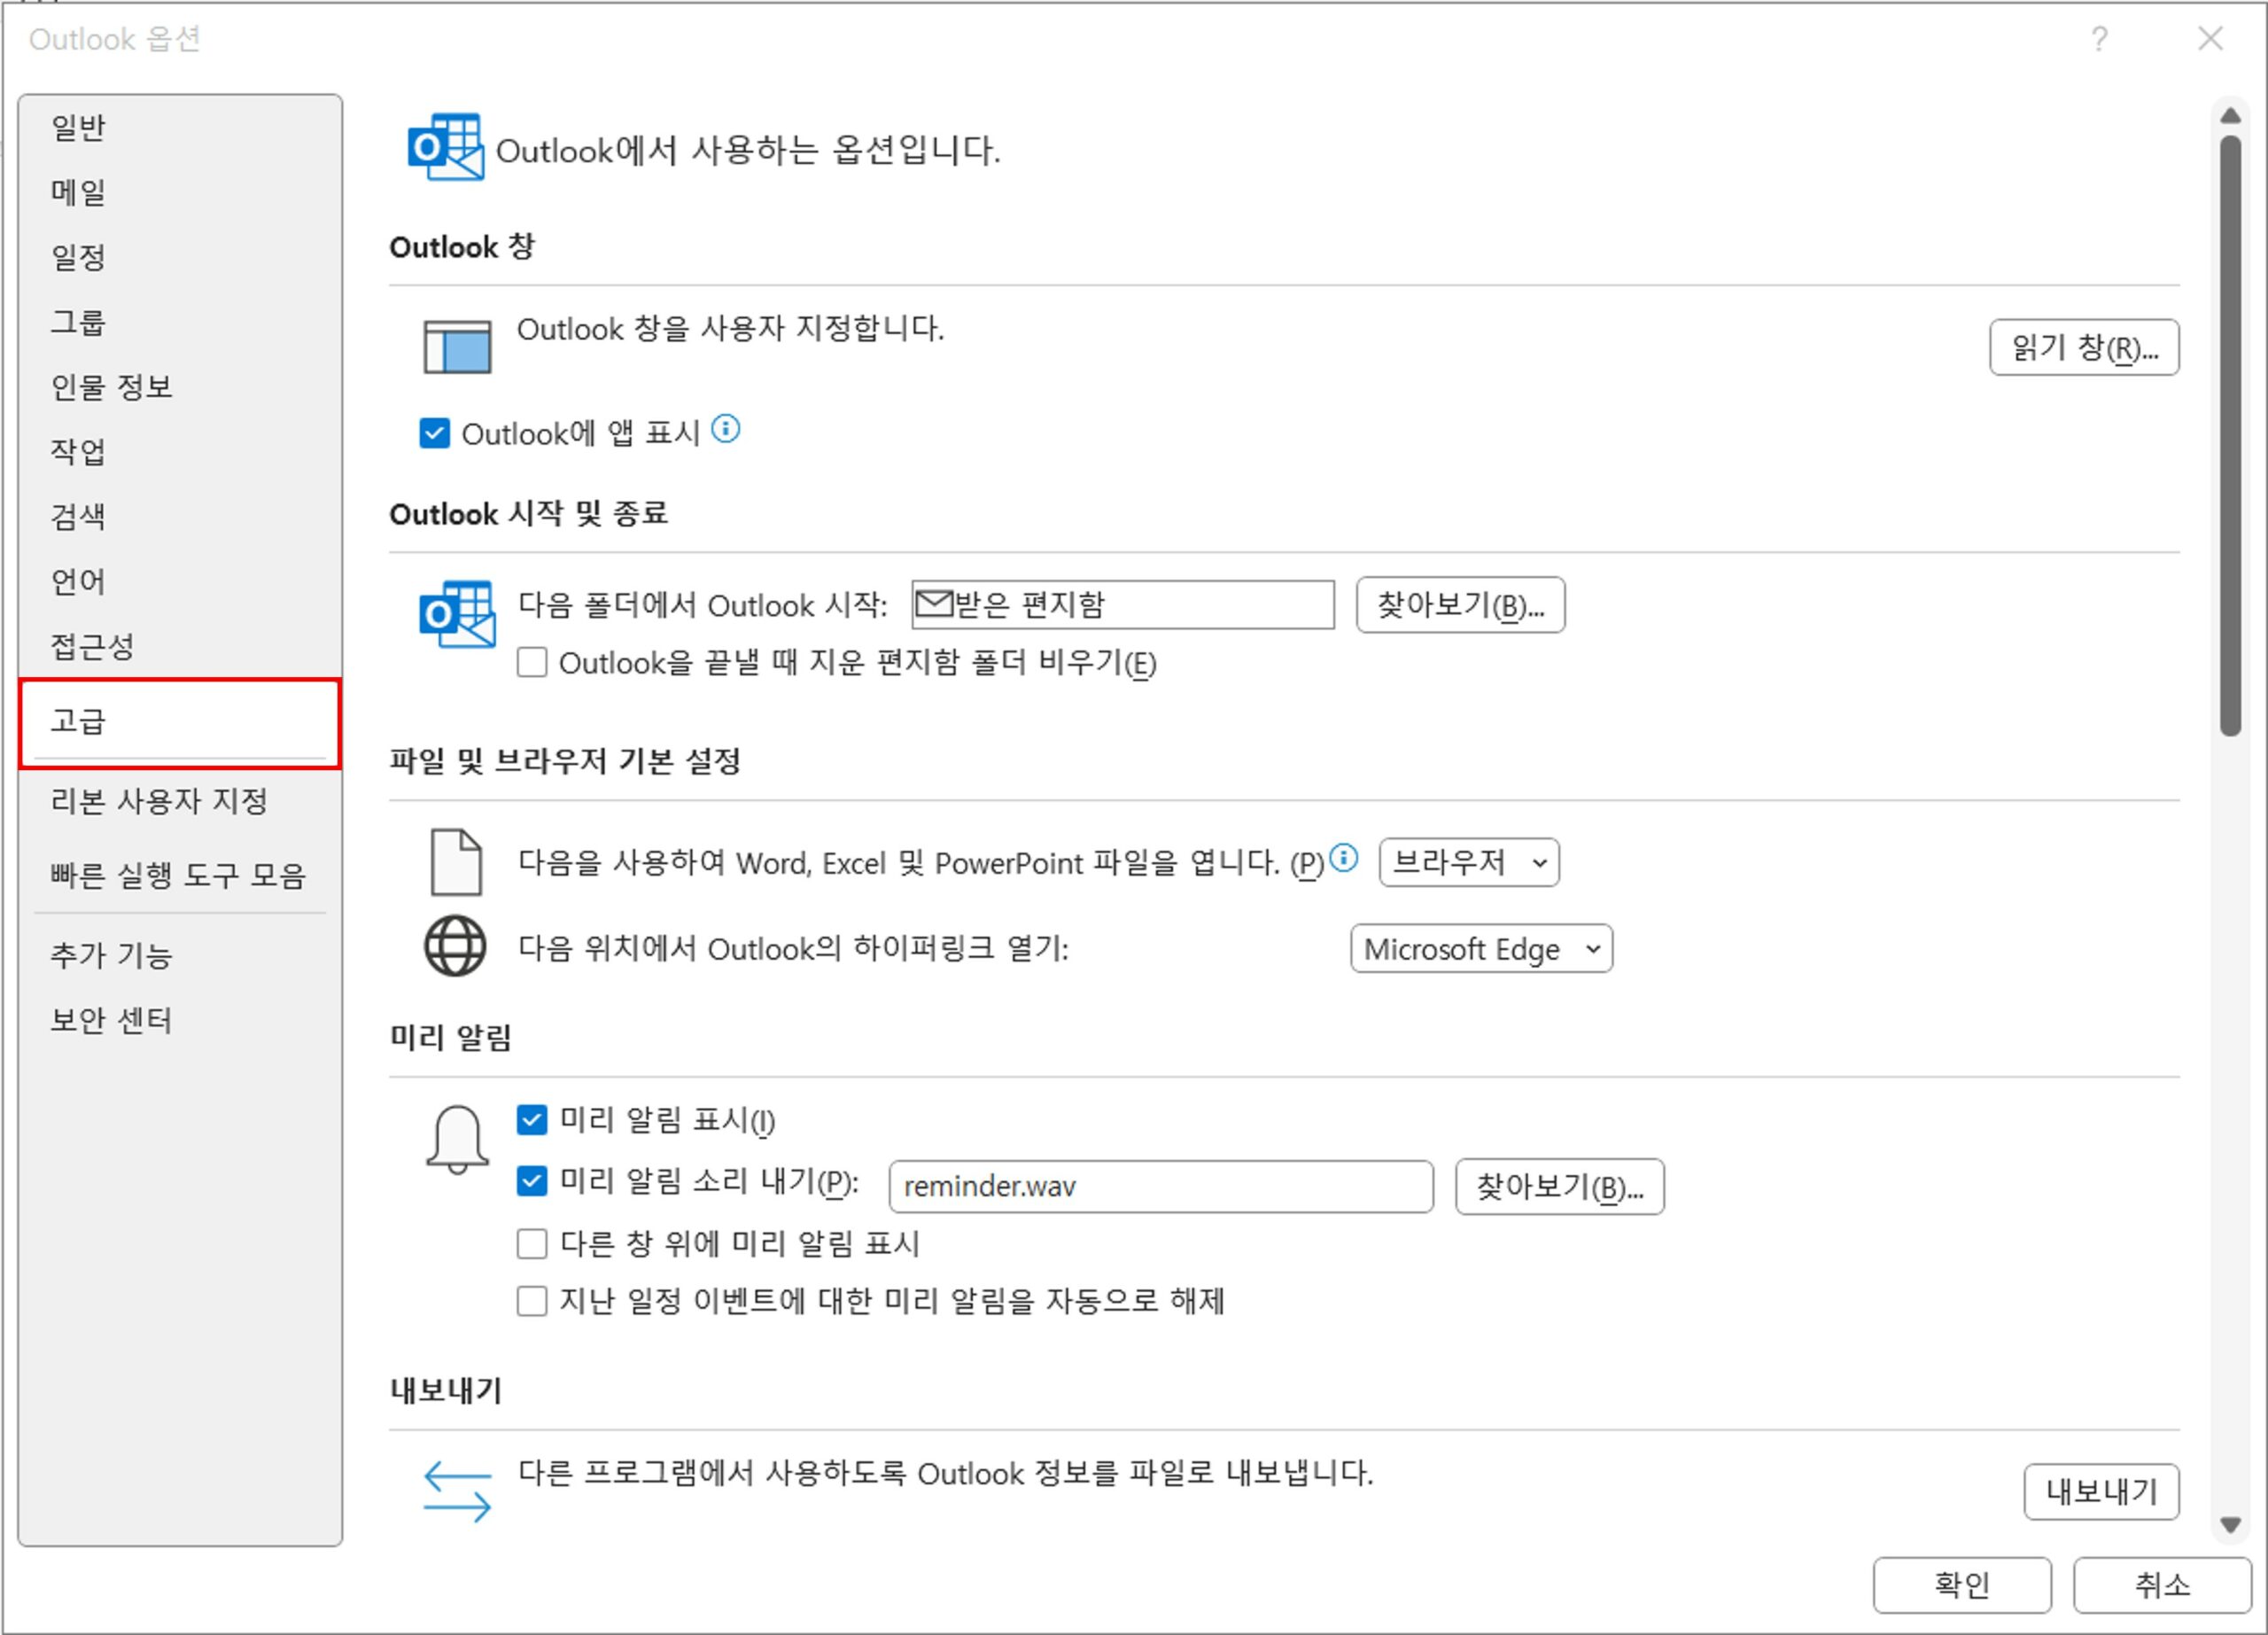Click the Outlook window layout icon

pos(457,346)
